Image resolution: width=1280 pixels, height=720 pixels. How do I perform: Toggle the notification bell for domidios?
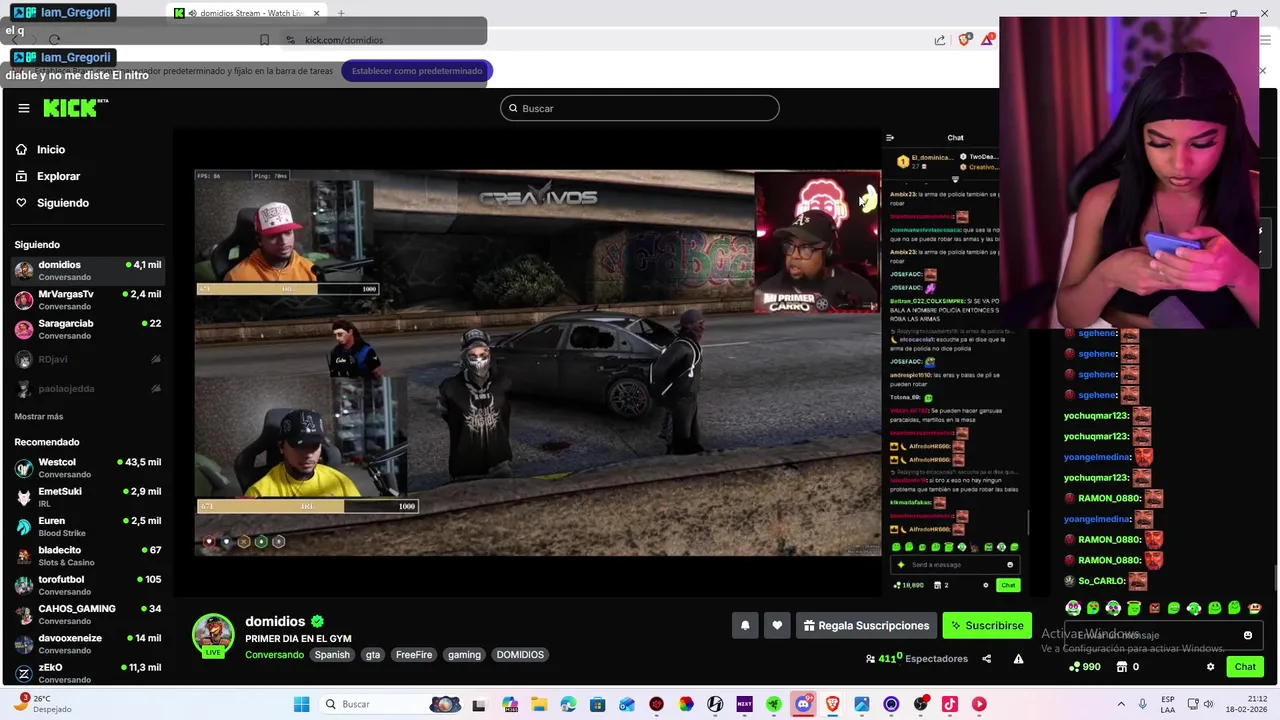(745, 626)
